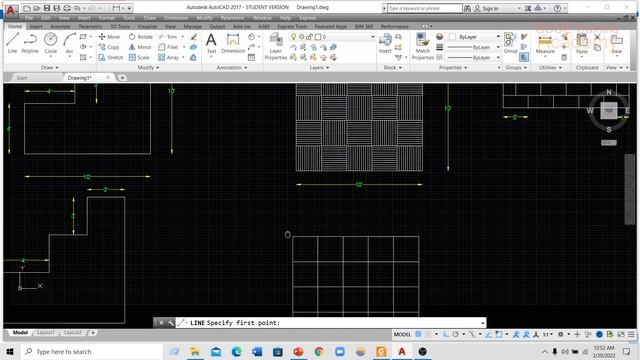640x360 pixels.
Task: Select the multiline Text tool
Action: coord(211,43)
